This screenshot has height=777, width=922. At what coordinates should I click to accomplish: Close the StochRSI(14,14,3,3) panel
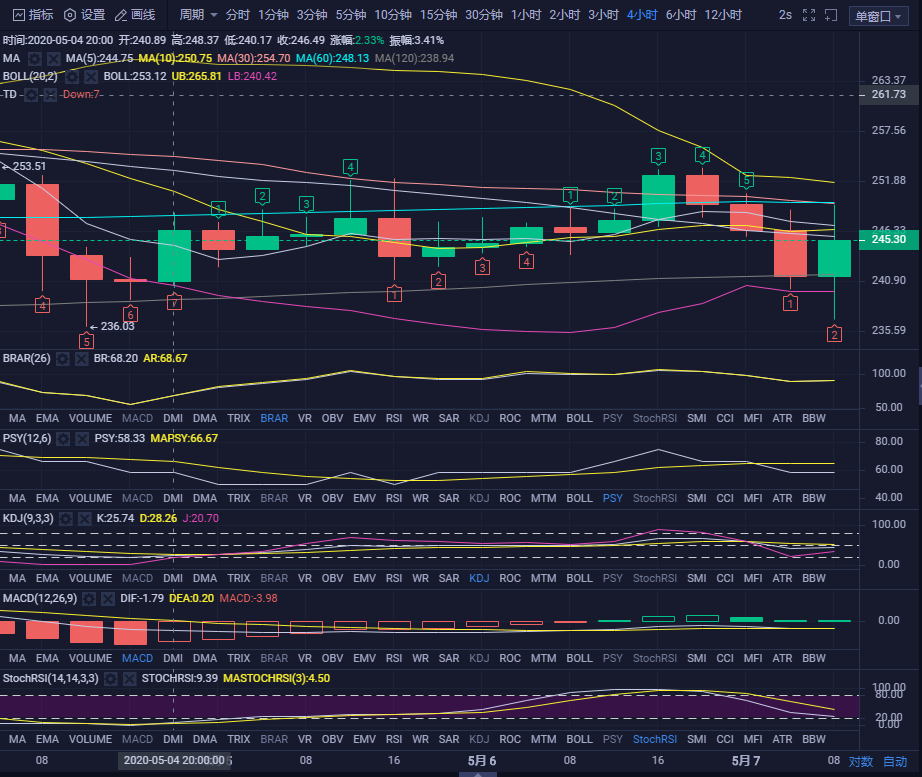click(129, 678)
